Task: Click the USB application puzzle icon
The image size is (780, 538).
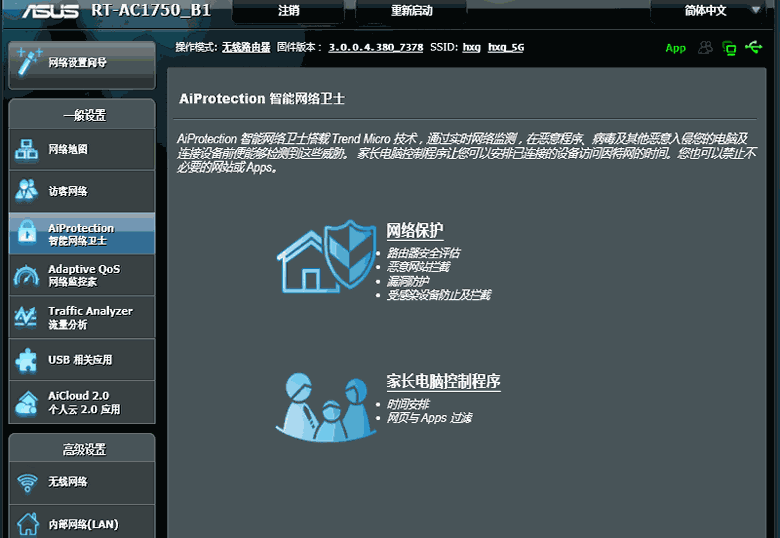Action: coord(26,360)
